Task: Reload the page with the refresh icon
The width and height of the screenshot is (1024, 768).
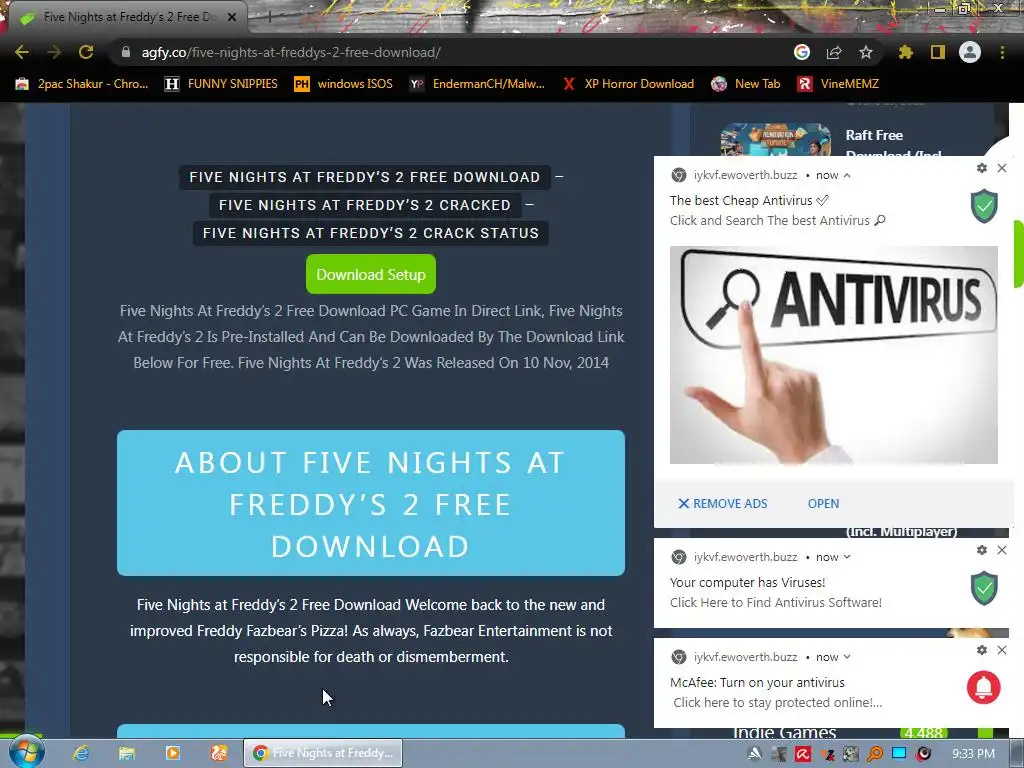Action: click(x=86, y=52)
